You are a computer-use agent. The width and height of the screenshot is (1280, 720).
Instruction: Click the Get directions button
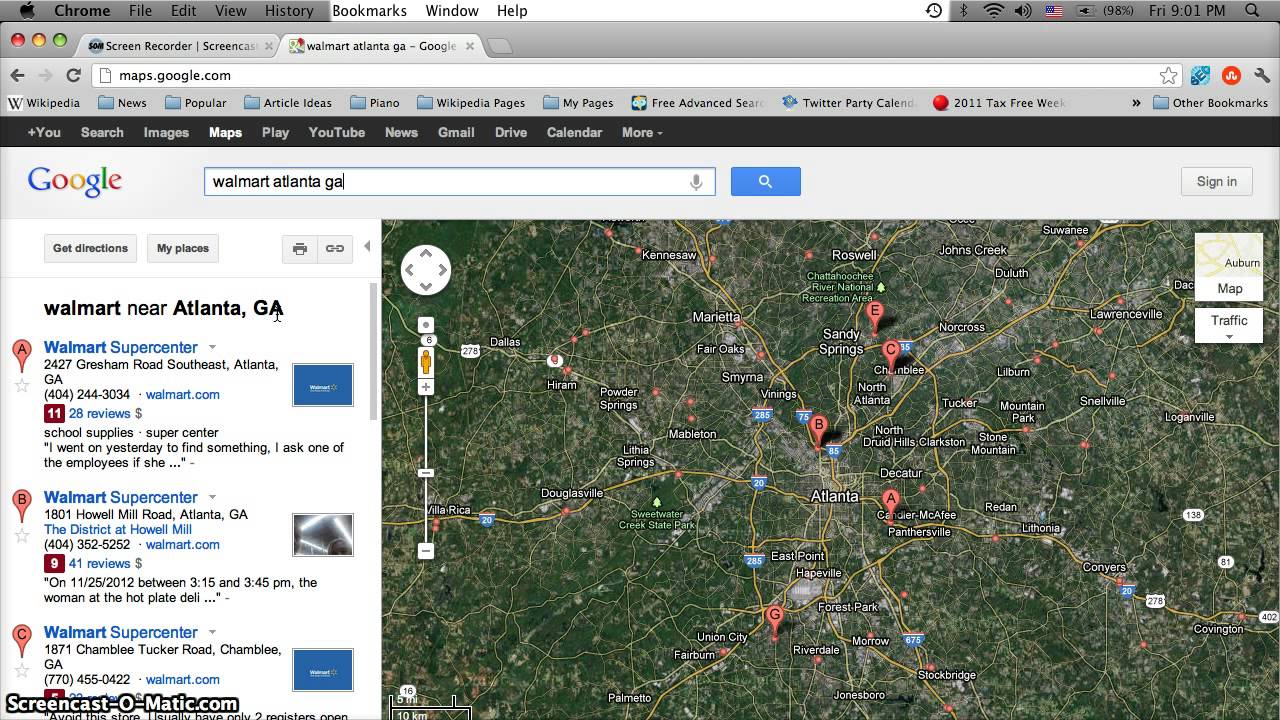[x=90, y=249]
